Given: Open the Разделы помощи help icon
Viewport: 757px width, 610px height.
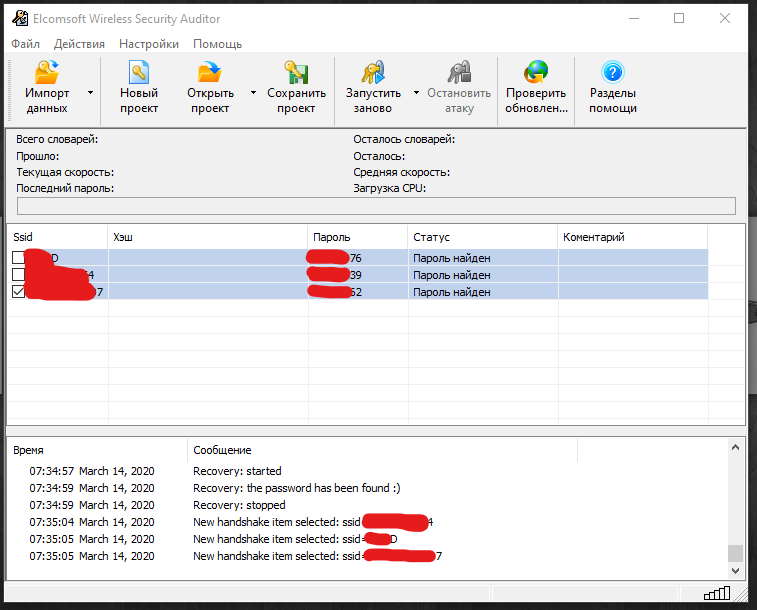Looking at the screenshot, I should coord(613,74).
